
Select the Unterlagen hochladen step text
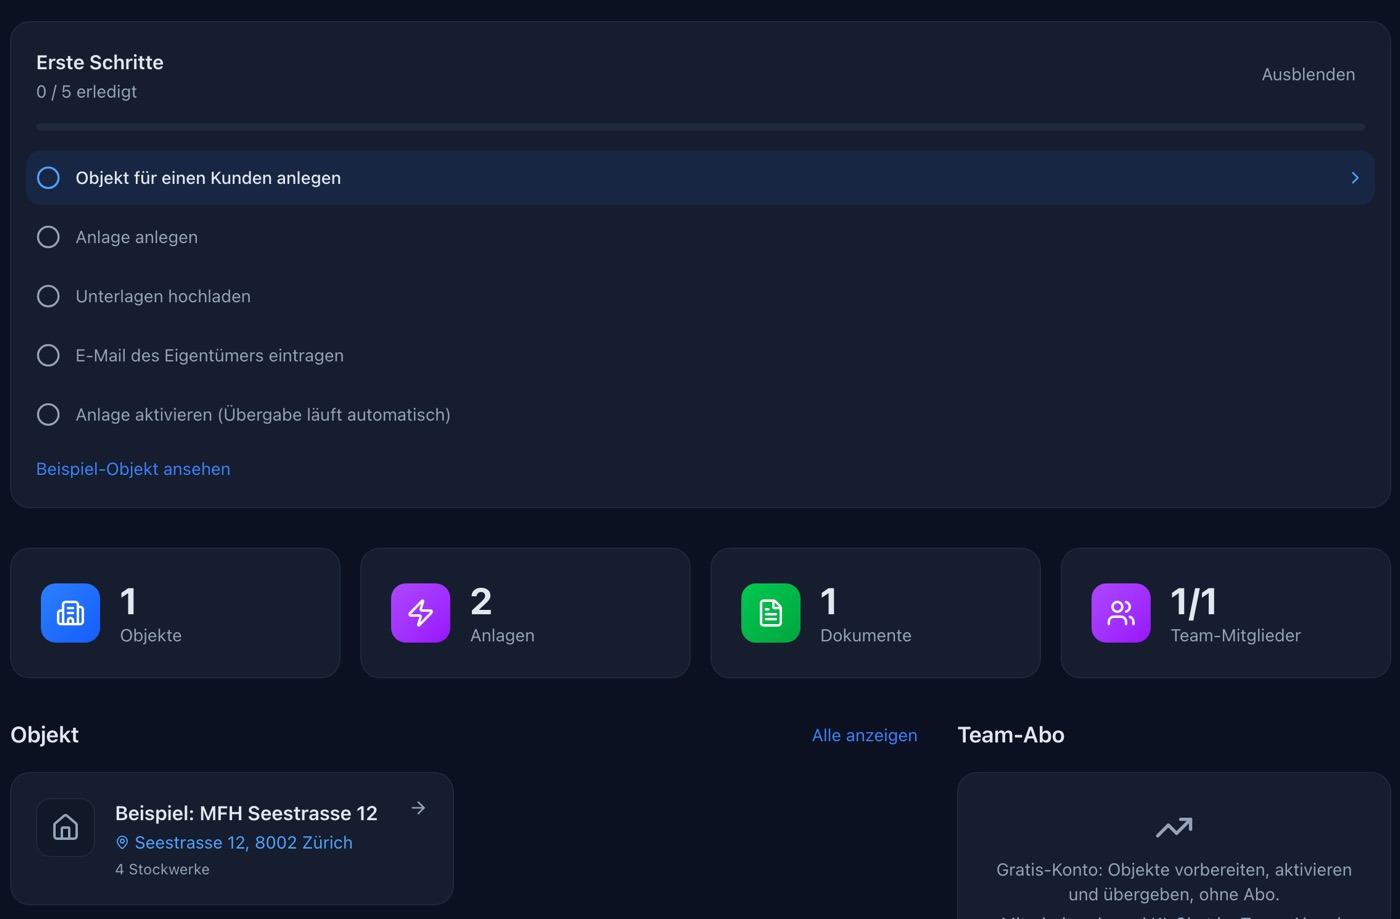point(163,296)
